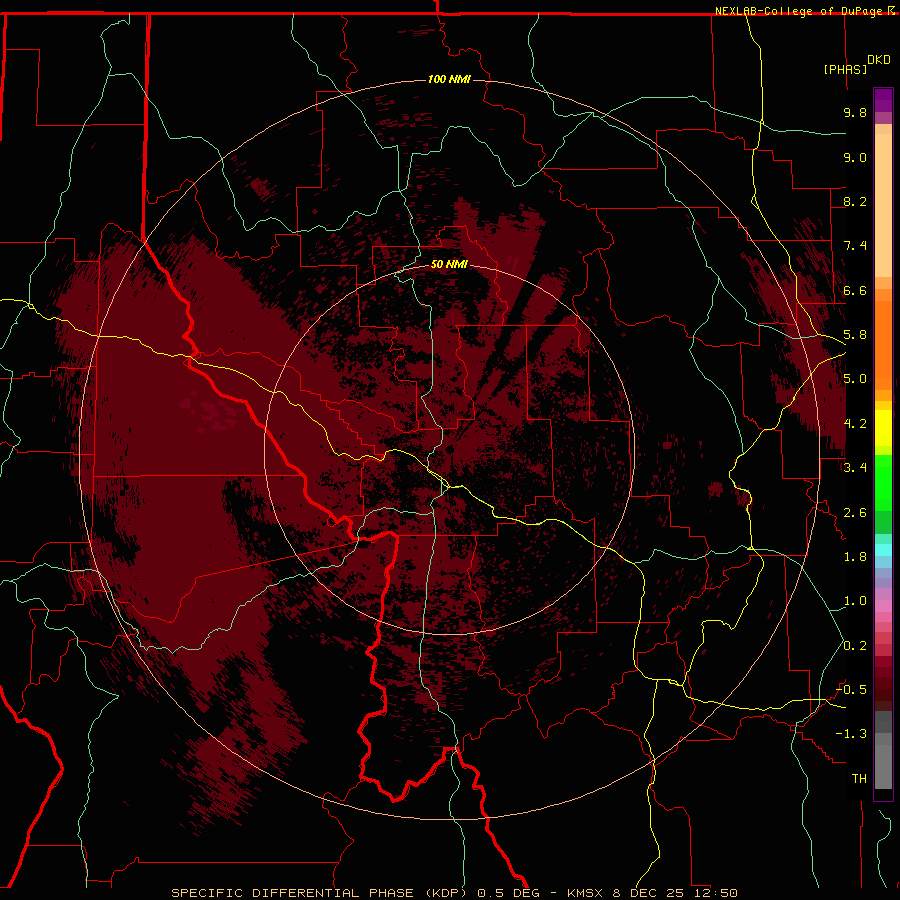Click the 6.6 value on the color scale

coord(855,290)
